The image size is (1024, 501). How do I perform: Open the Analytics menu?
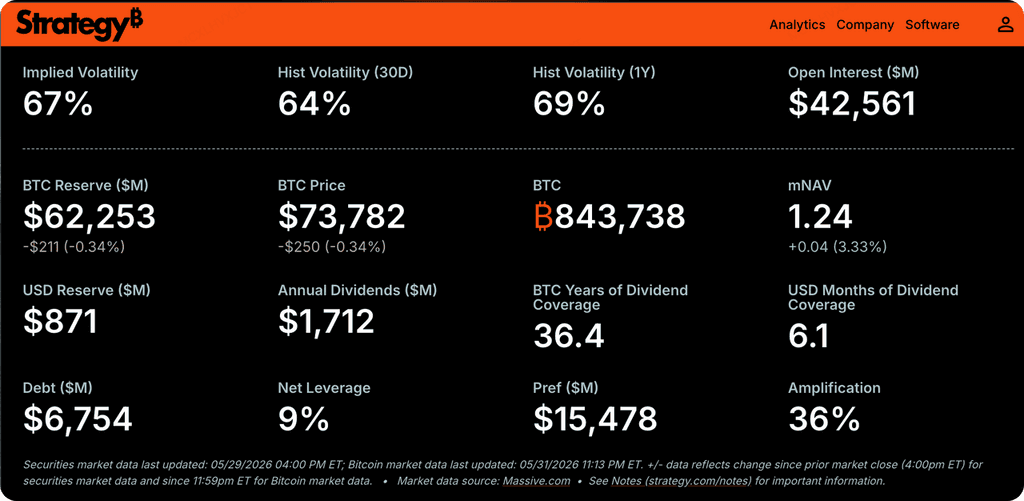tap(797, 25)
